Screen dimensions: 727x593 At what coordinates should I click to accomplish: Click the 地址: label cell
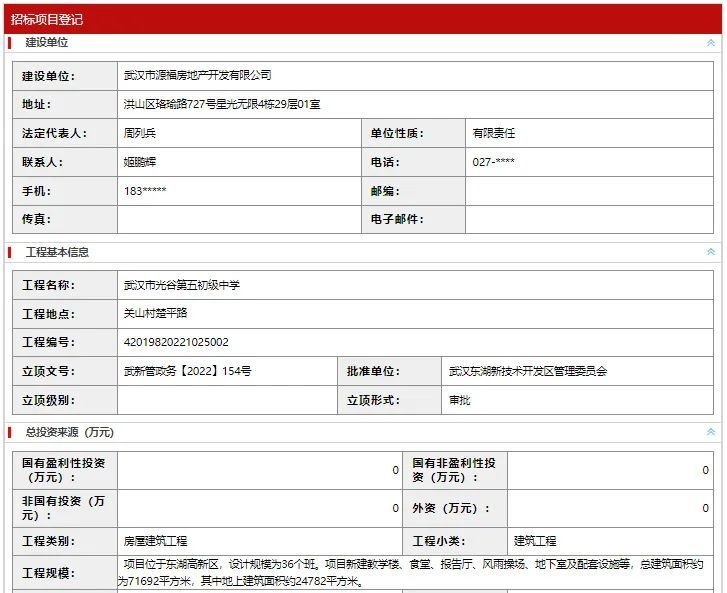point(65,104)
